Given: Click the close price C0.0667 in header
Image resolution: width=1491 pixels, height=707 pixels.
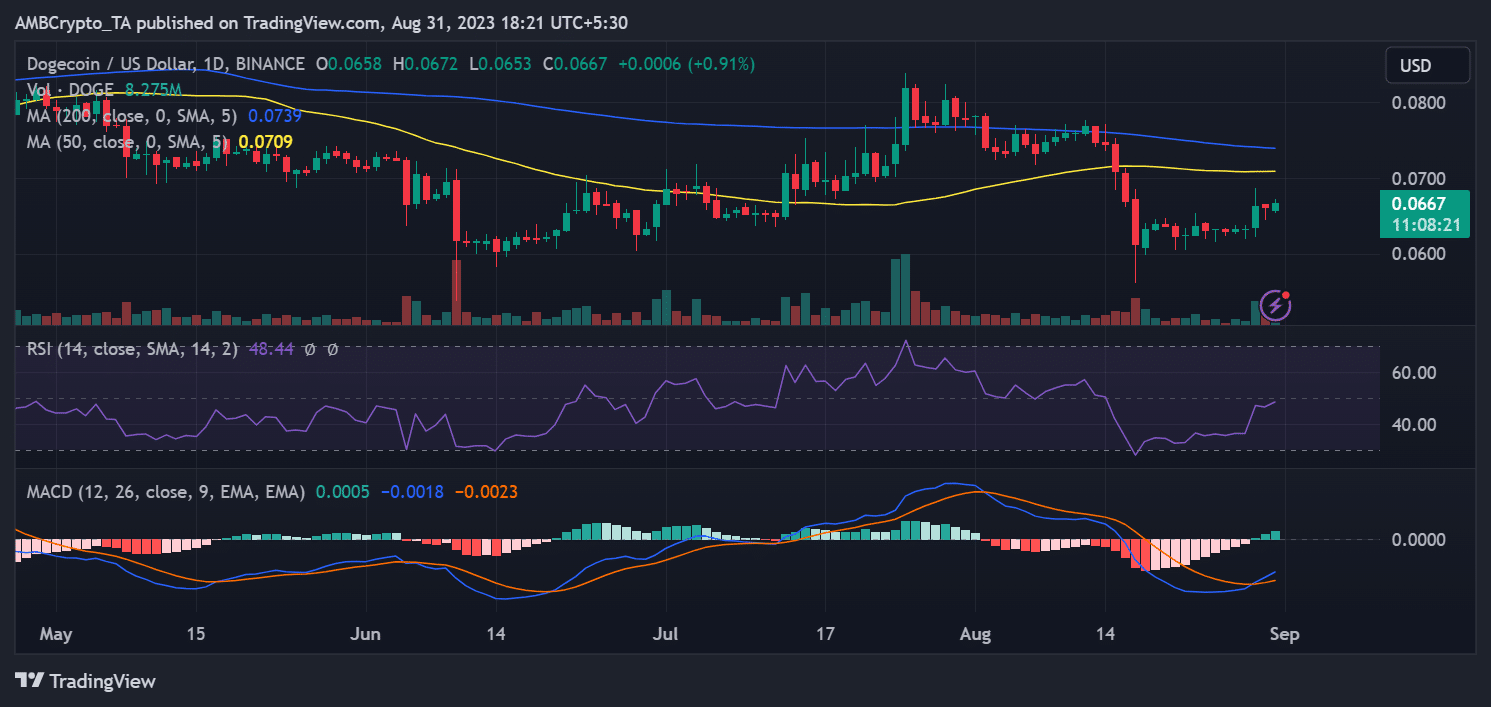Looking at the screenshot, I should [x=575, y=64].
